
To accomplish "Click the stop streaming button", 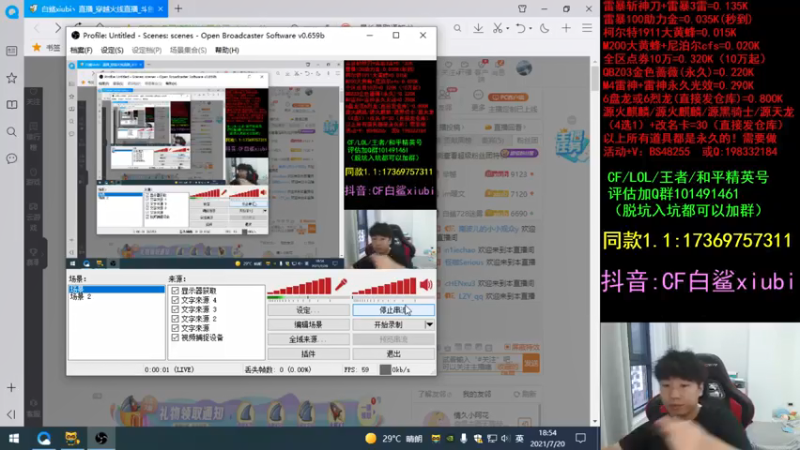I will click(393, 310).
